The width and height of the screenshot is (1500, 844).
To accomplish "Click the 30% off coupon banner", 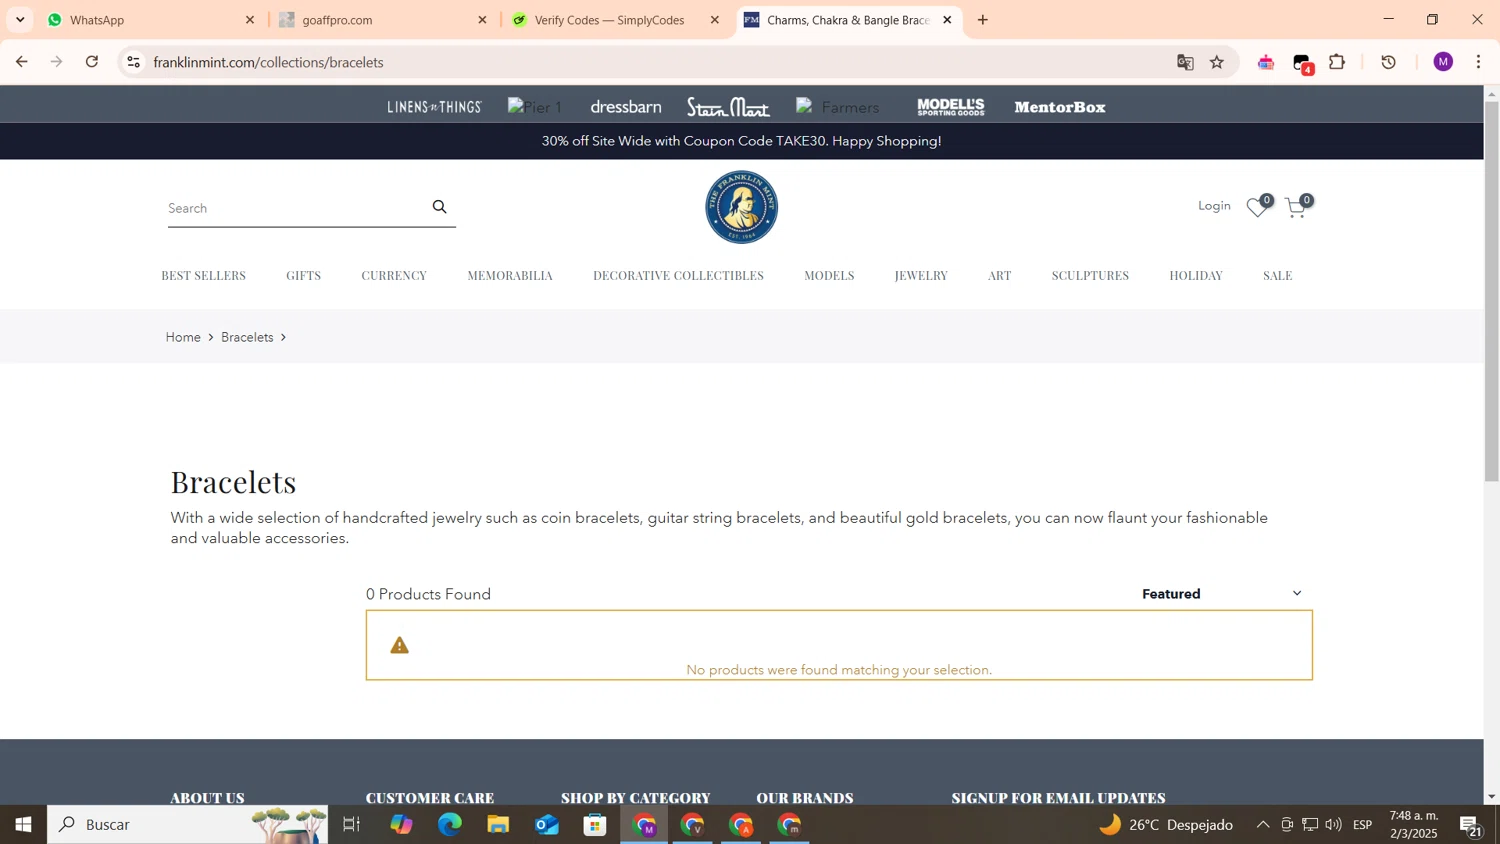I will click(741, 141).
